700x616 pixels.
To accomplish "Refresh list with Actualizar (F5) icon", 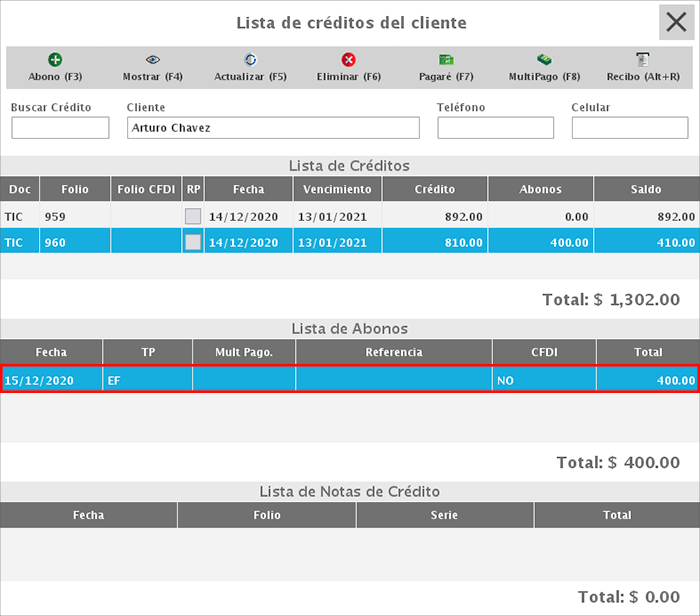I will click(x=250, y=60).
